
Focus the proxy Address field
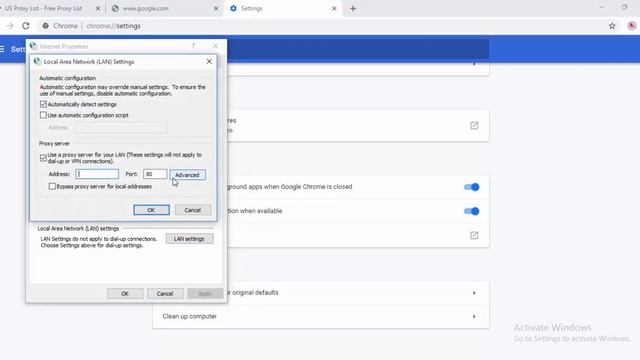(97, 174)
